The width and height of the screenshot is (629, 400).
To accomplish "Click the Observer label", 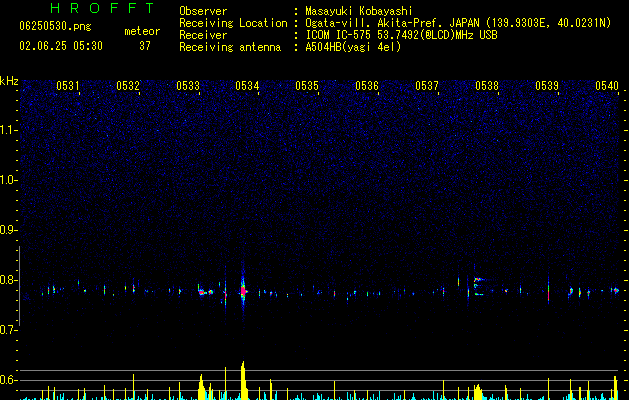I will pyautogui.click(x=203, y=11).
